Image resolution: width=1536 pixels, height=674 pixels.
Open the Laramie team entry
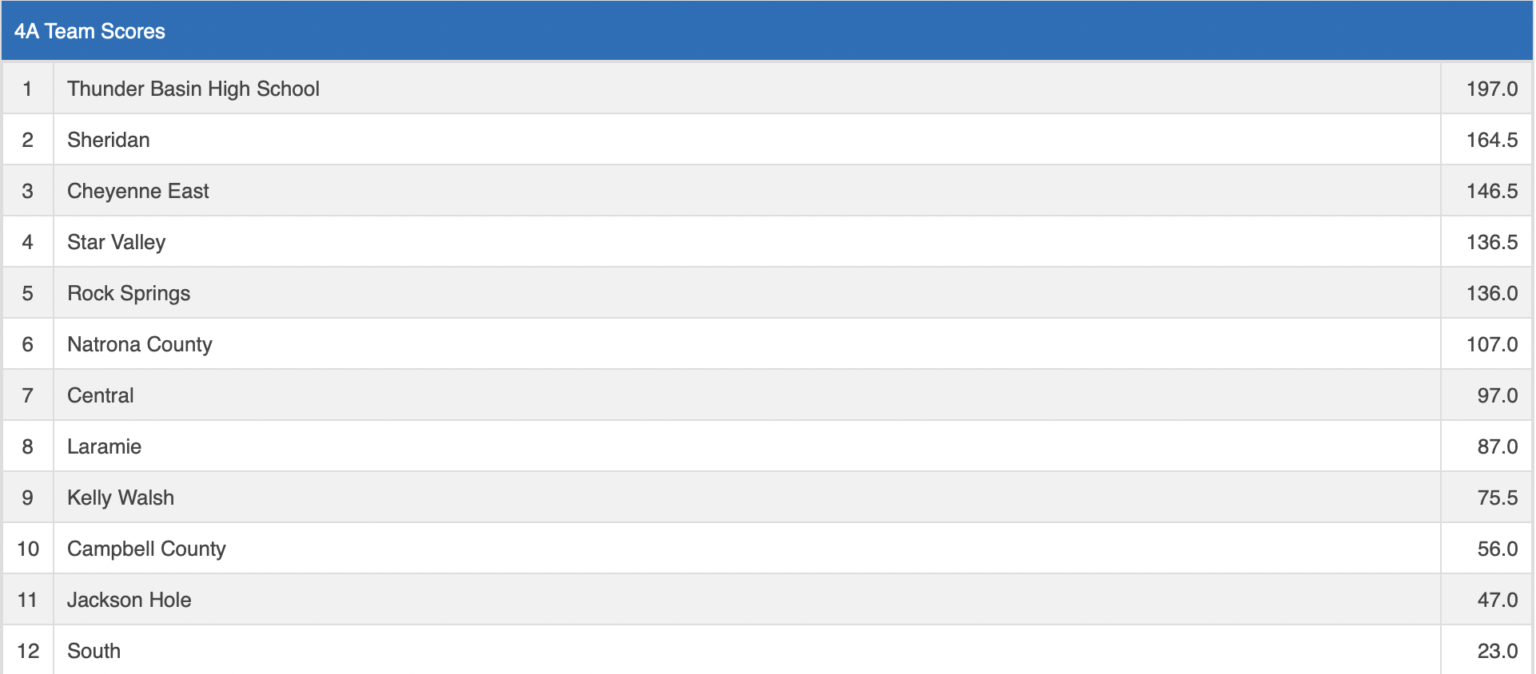(x=104, y=446)
